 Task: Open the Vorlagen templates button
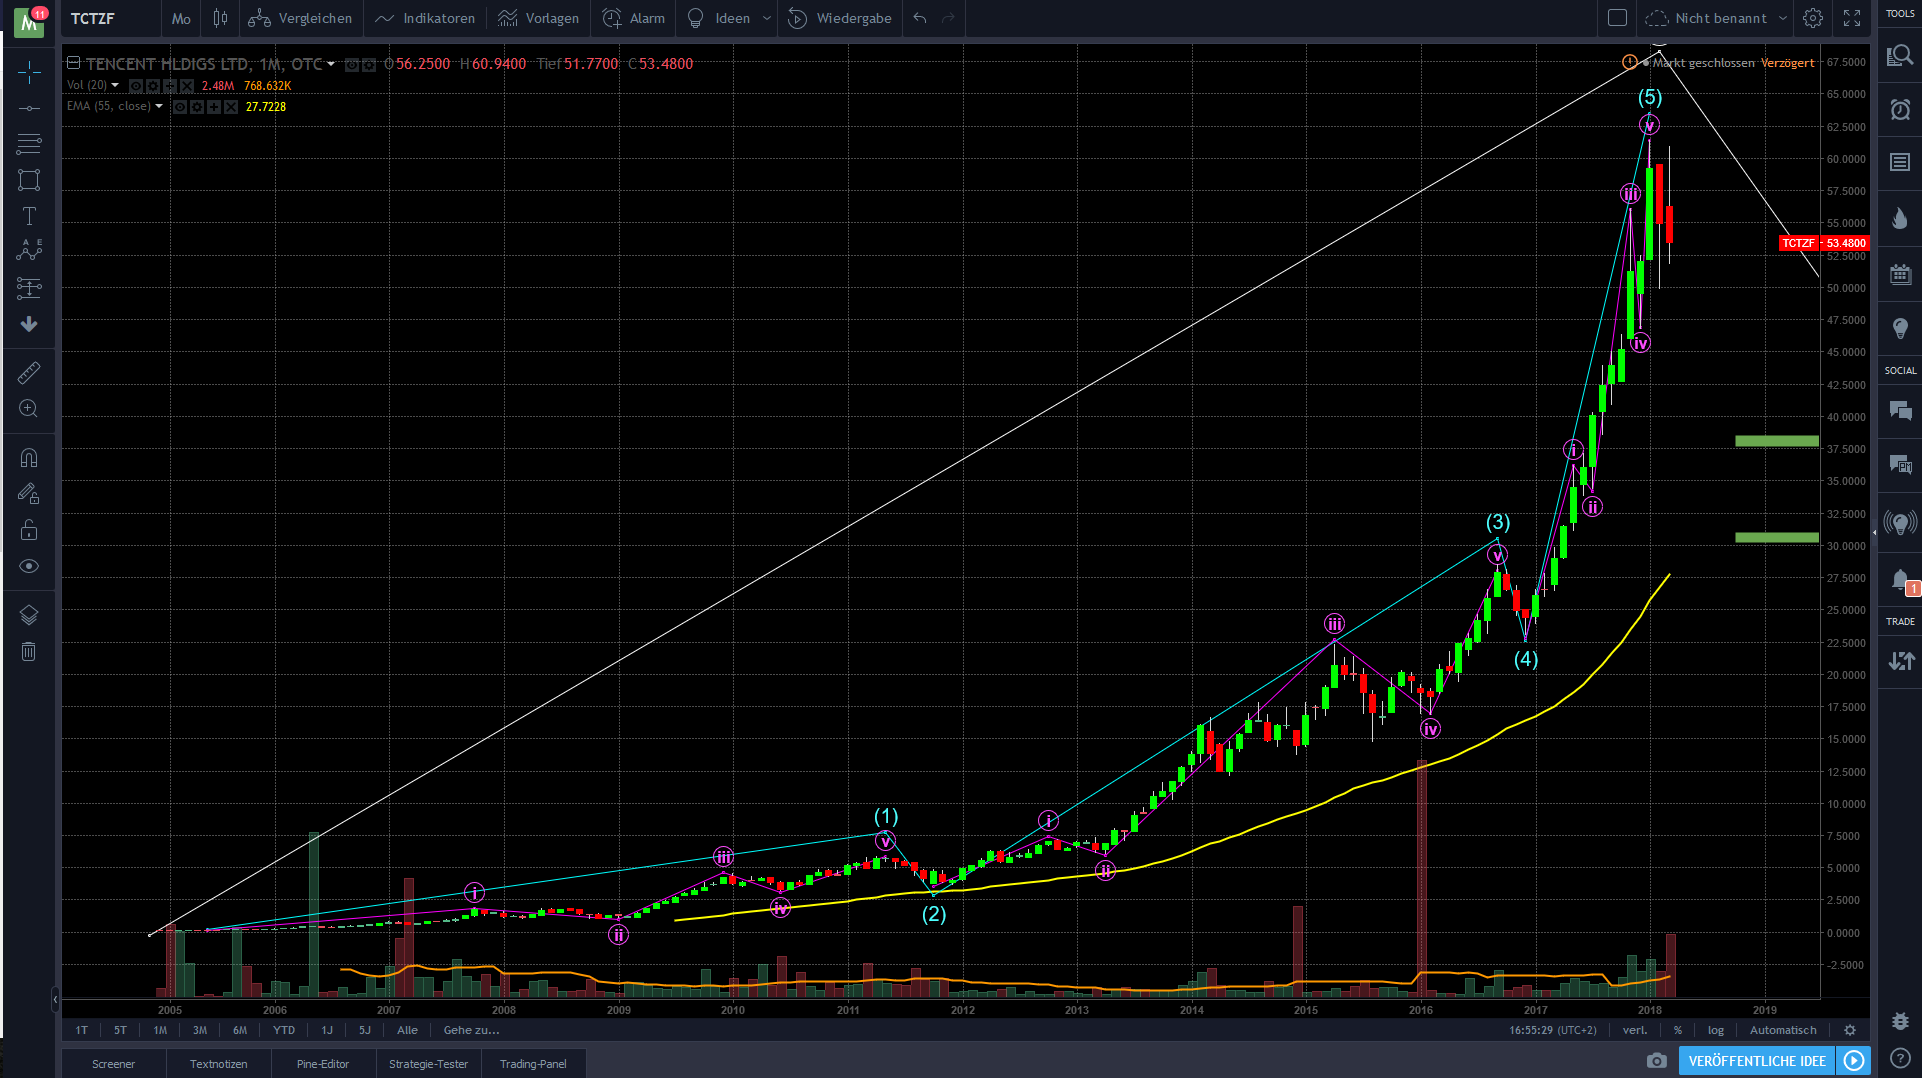(538, 18)
